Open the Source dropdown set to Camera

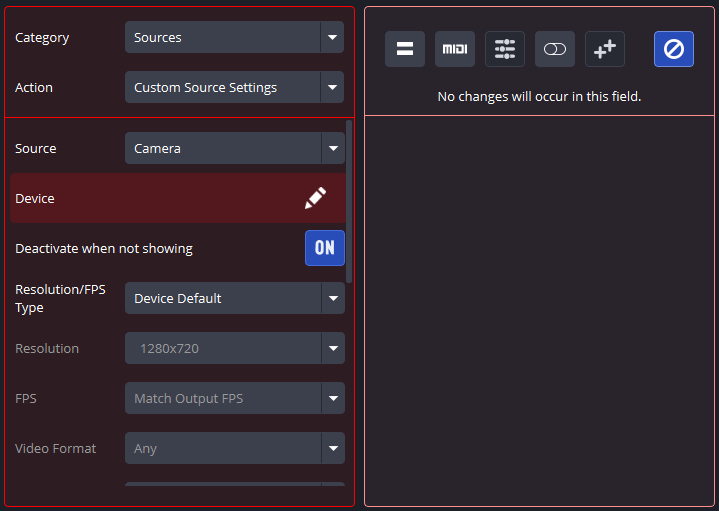tap(234, 148)
